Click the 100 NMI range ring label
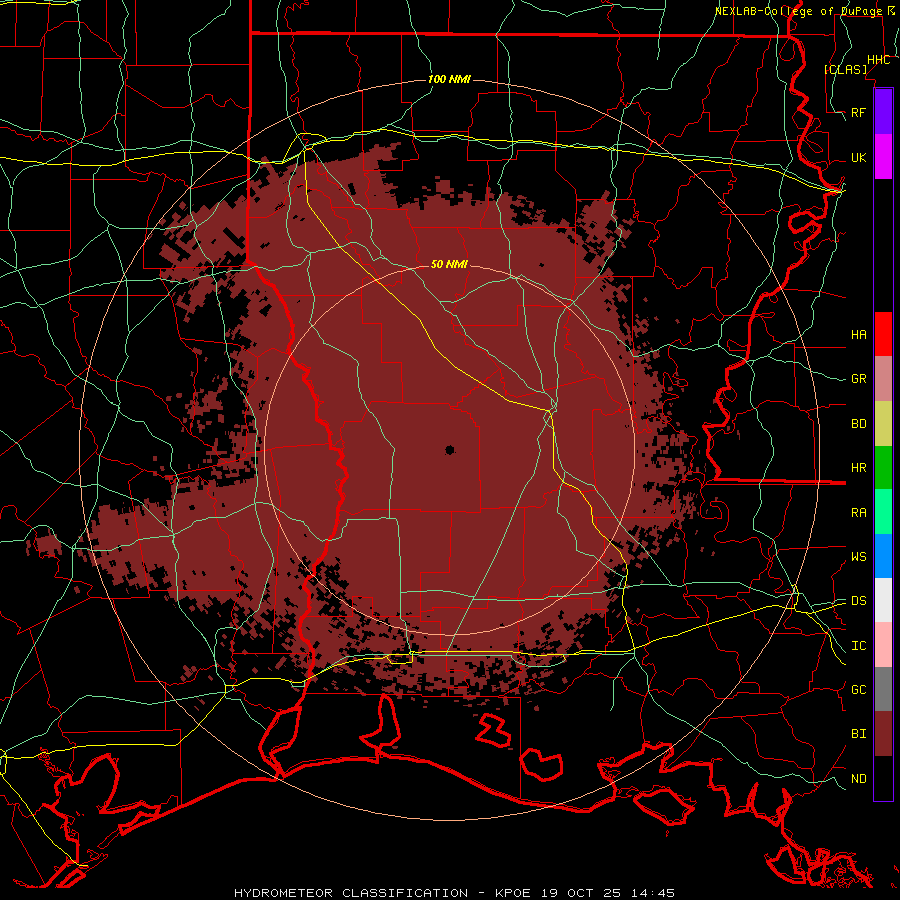Viewport: 900px width, 900px height. tap(449, 79)
